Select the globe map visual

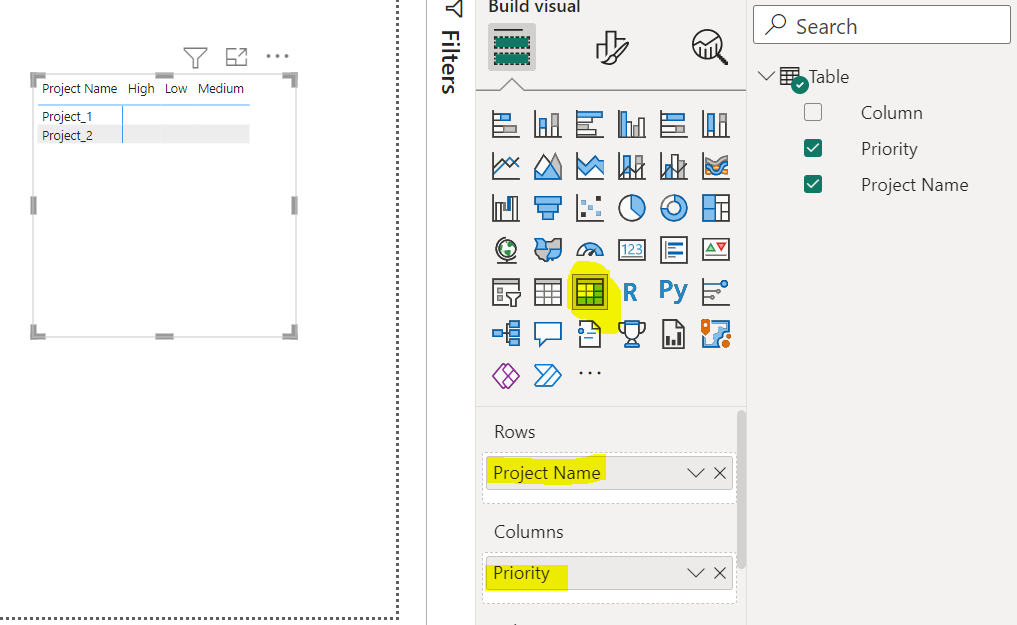tap(505, 250)
